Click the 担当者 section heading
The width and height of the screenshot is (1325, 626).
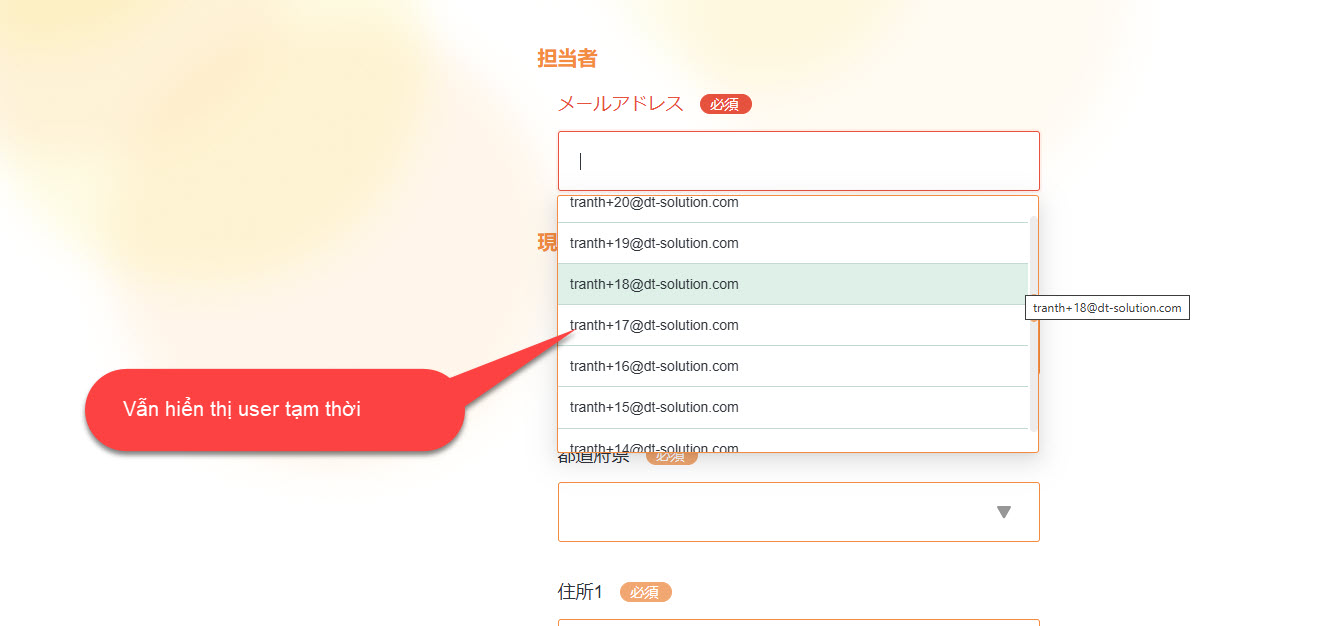(x=567, y=58)
